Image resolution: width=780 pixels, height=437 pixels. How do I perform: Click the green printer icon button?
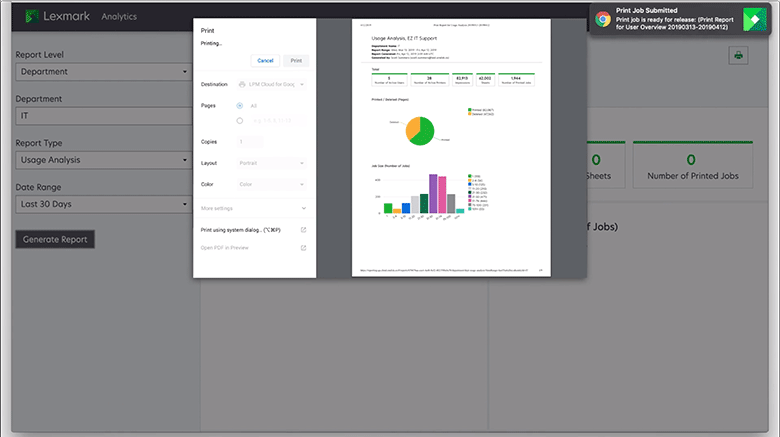point(738,56)
